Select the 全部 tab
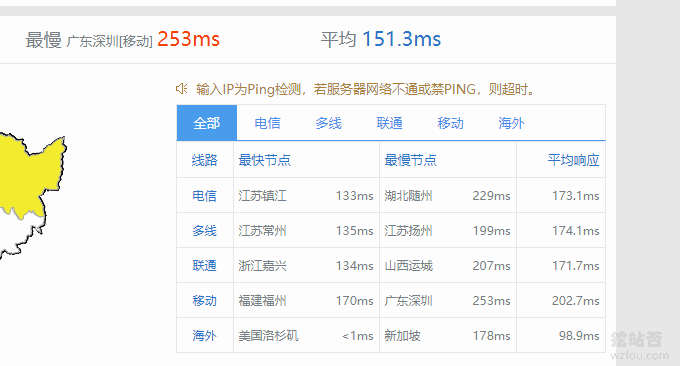This screenshot has width=680, height=366. tap(207, 123)
